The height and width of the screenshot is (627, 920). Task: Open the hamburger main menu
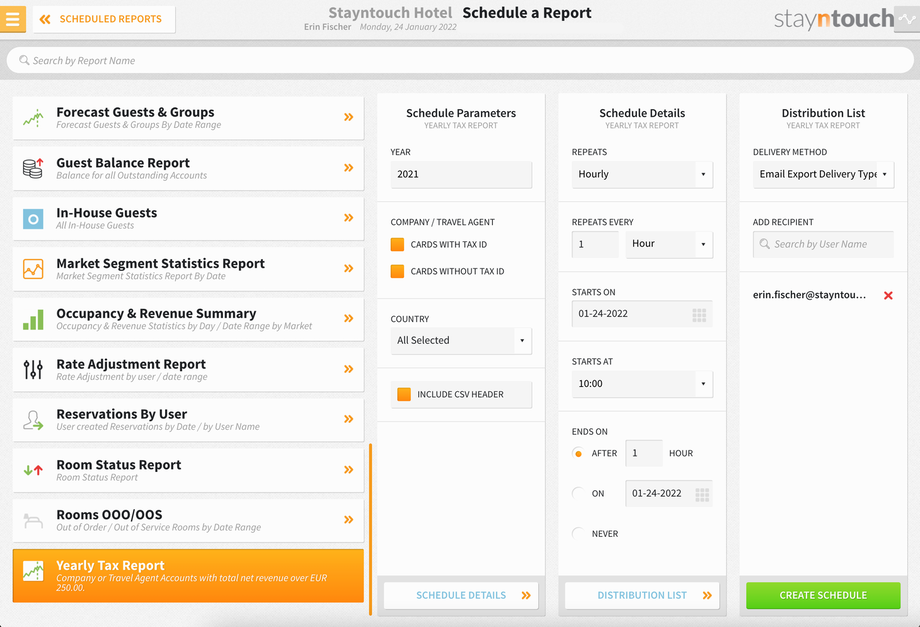12,19
